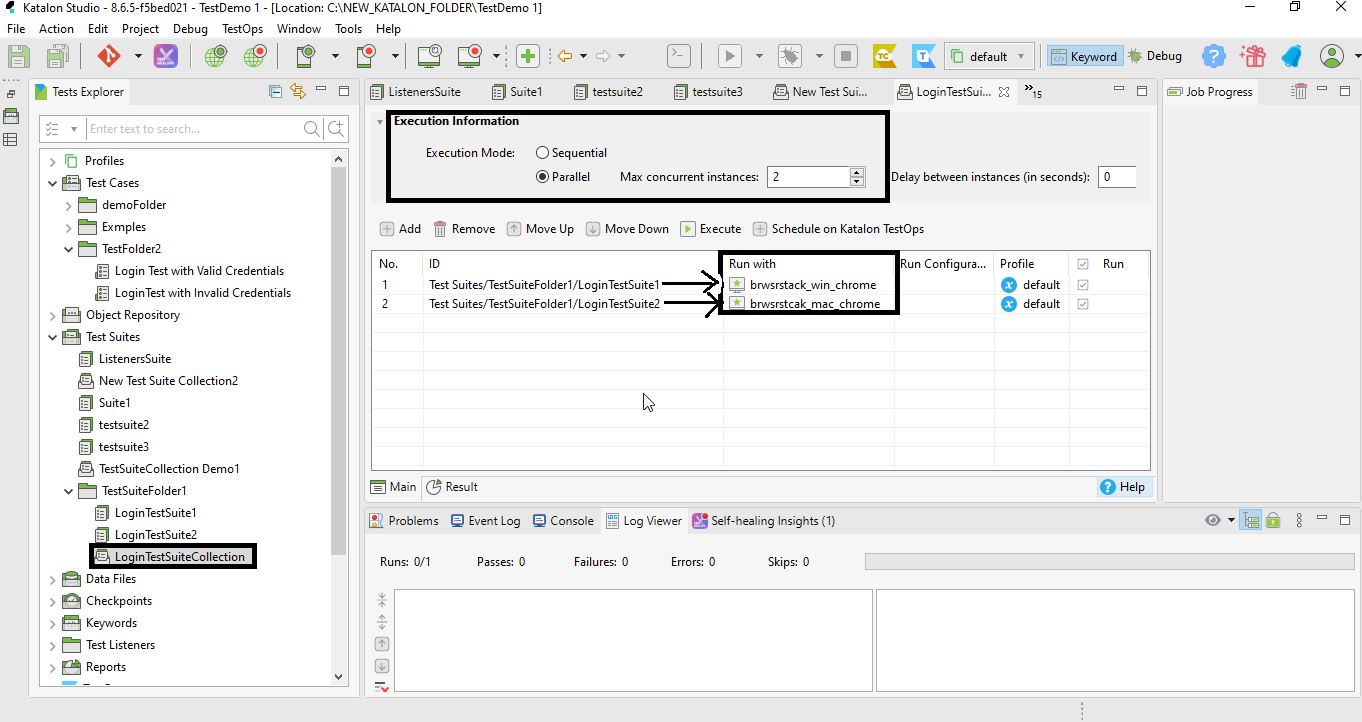This screenshot has height=722, width=1362.
Task: Click the Run play icon
Action: 731,56
